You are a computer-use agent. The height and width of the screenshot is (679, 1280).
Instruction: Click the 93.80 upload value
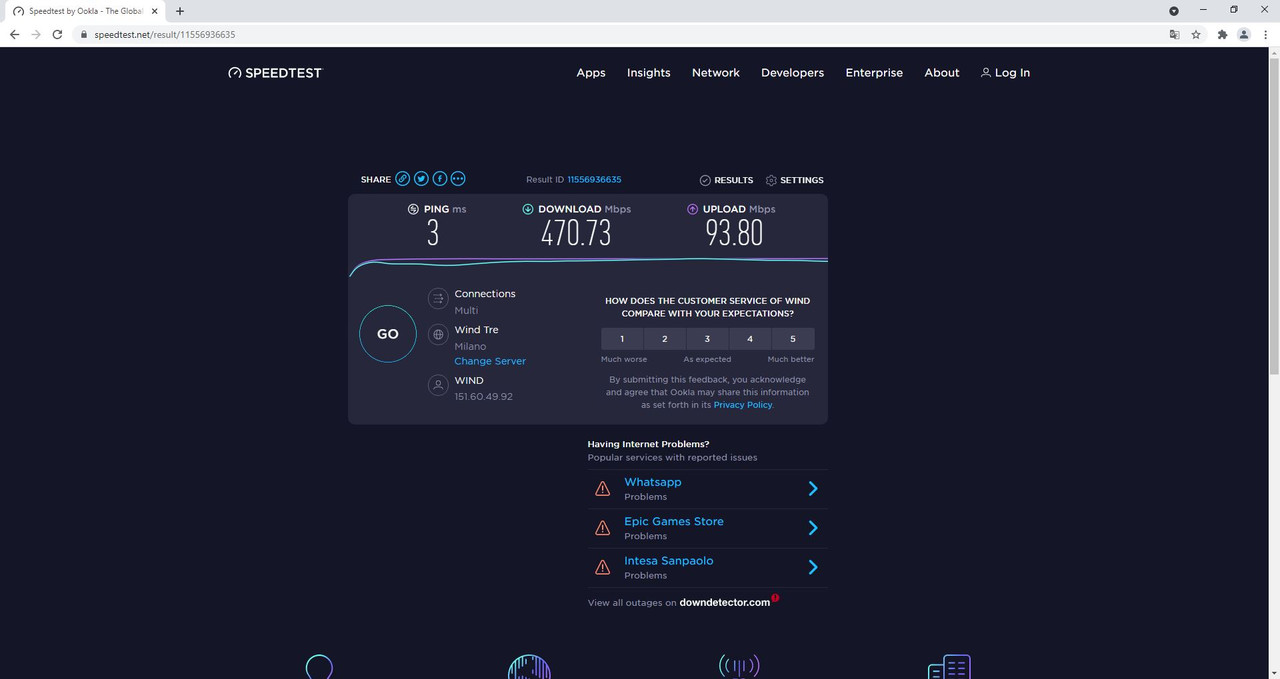734,234
